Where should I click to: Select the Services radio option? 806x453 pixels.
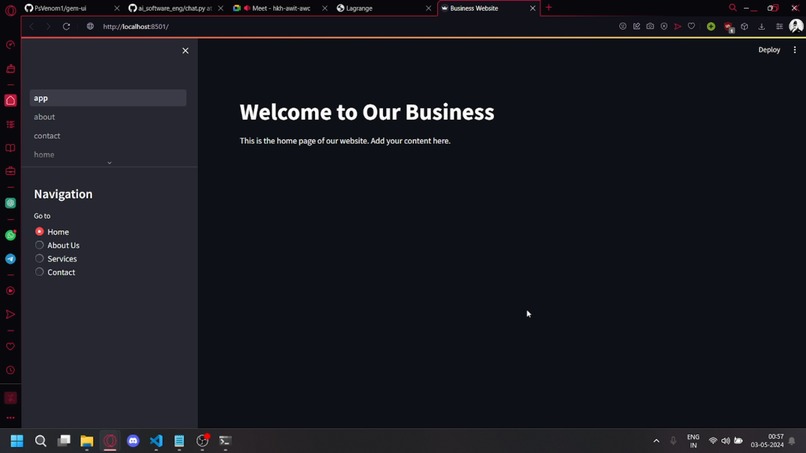click(x=39, y=258)
